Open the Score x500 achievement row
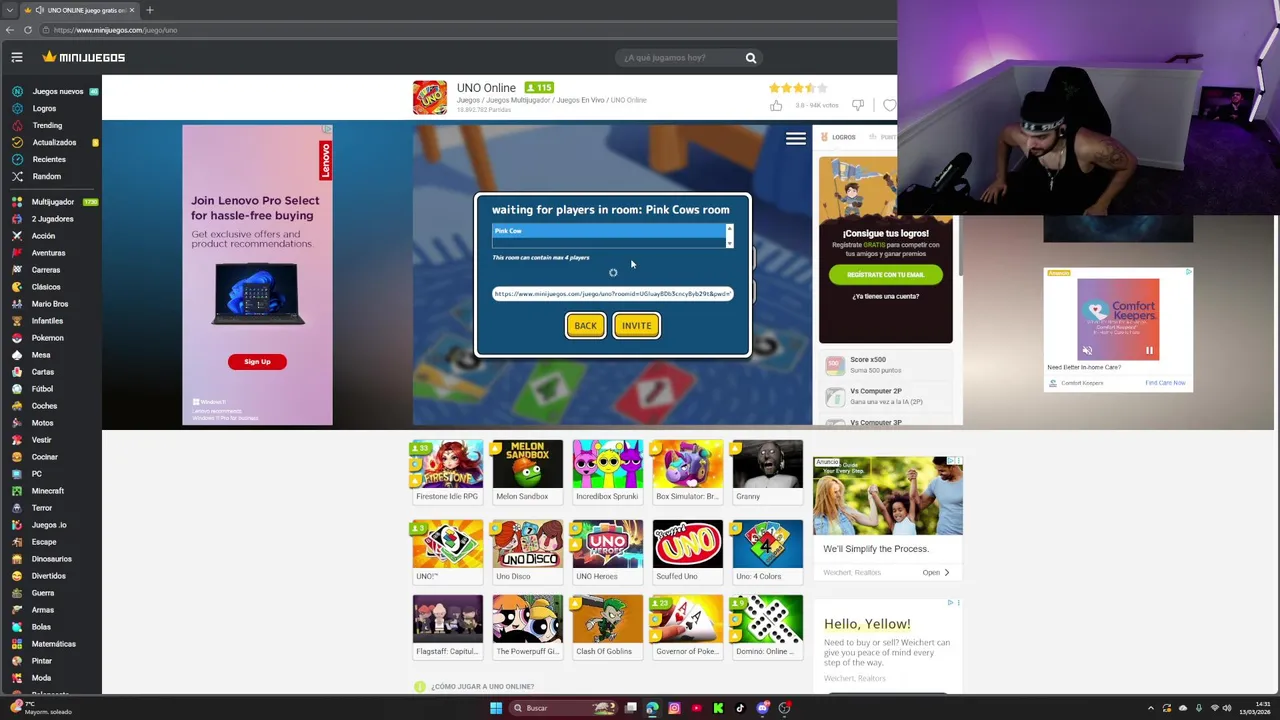 coord(888,365)
